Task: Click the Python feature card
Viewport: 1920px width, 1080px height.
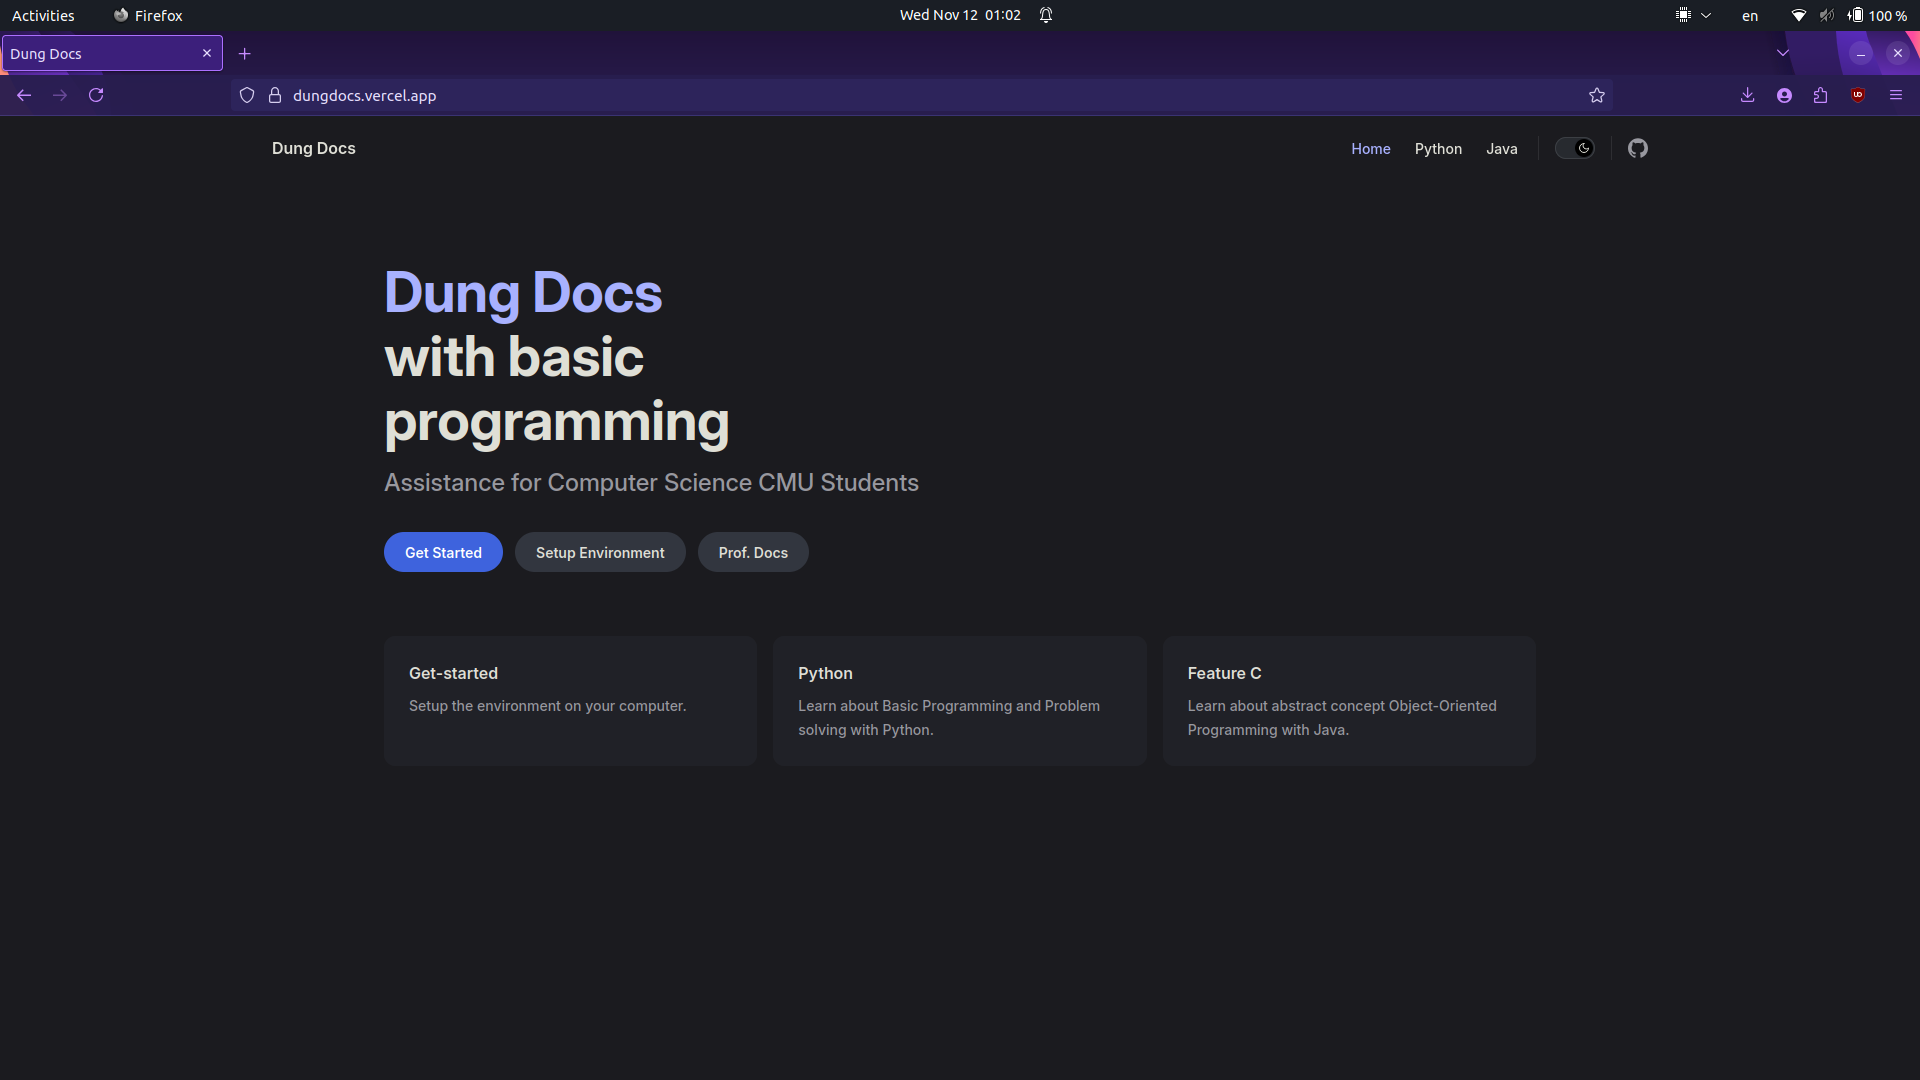Action: (x=959, y=701)
